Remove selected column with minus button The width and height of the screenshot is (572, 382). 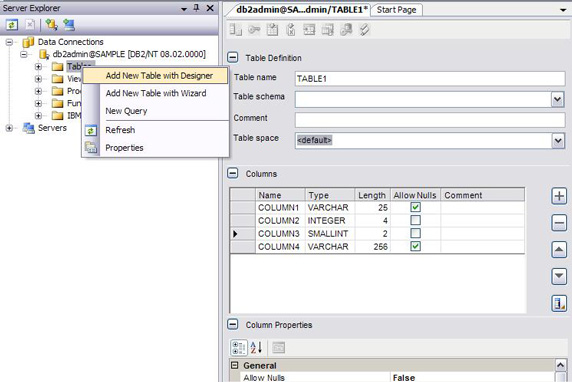559,223
